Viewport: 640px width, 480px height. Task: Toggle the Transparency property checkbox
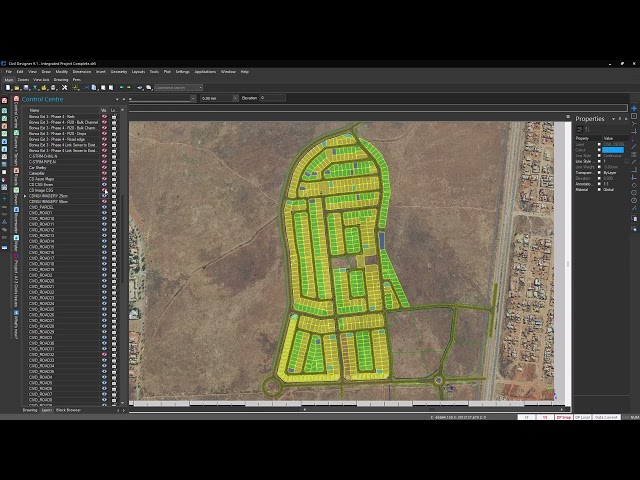point(599,173)
